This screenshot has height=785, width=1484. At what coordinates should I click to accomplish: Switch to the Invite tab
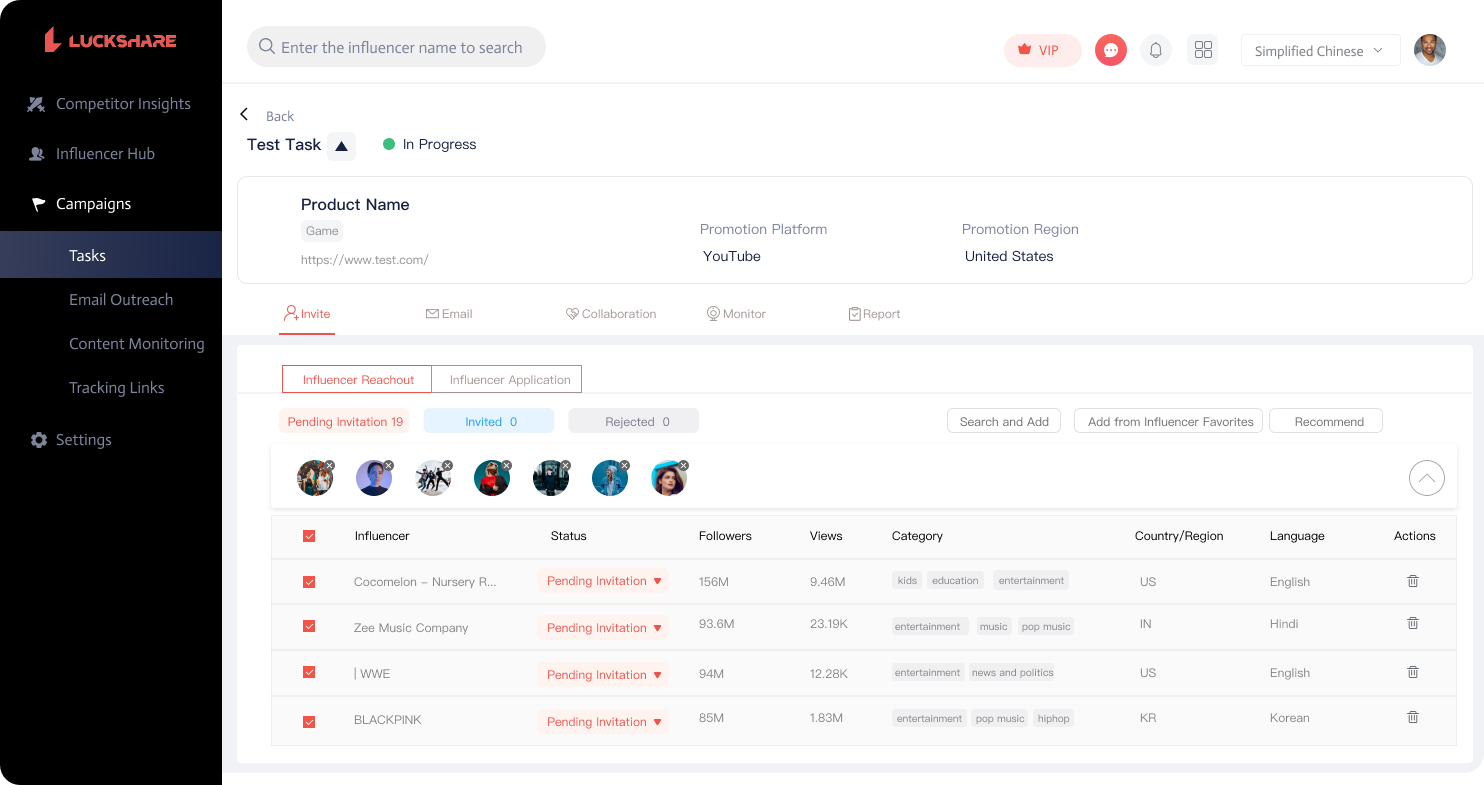[x=307, y=314]
